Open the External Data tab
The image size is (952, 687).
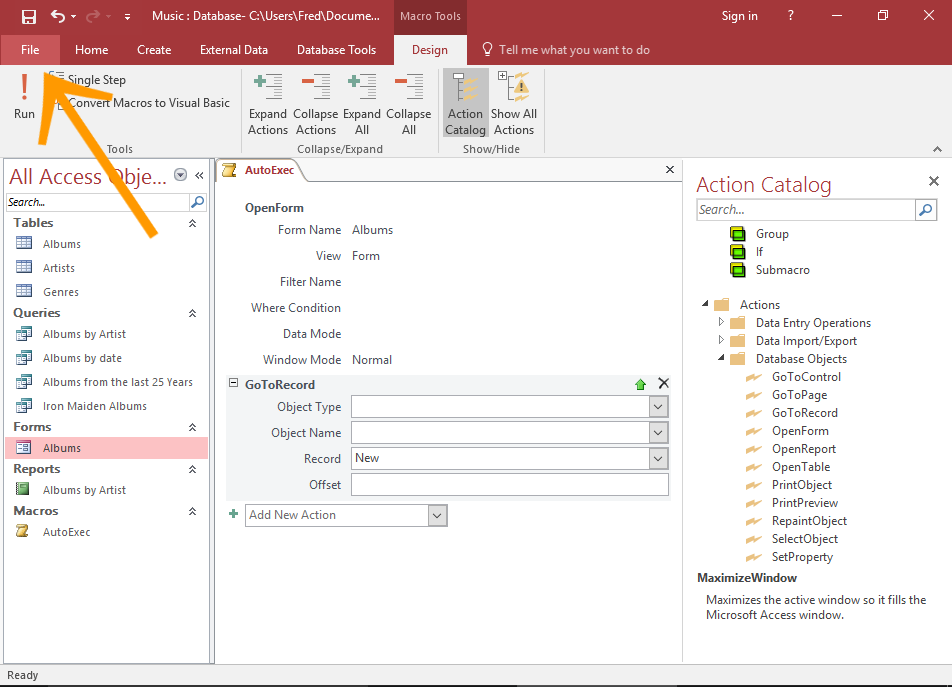(x=234, y=50)
